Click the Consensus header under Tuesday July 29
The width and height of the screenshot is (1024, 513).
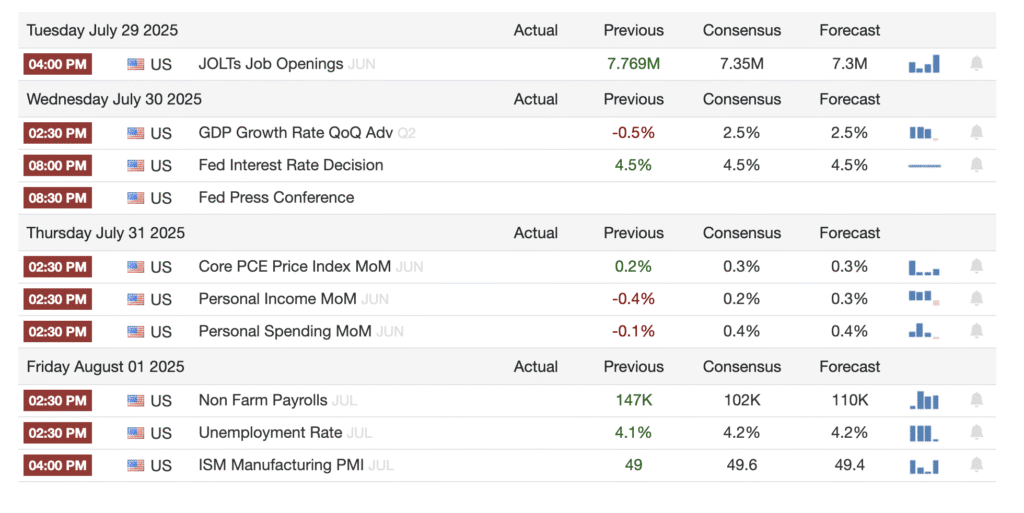pos(742,30)
